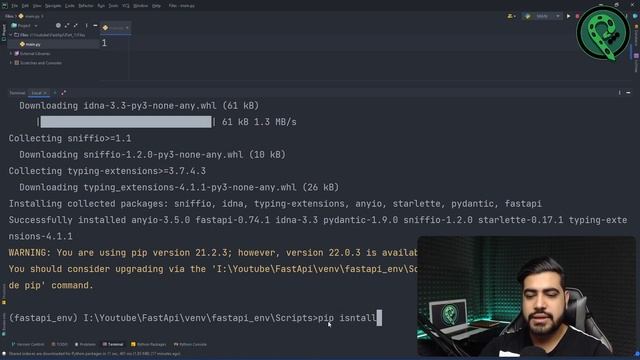Close the main.py editor tab
Screen dimensions: 640x360
pos(127,28)
